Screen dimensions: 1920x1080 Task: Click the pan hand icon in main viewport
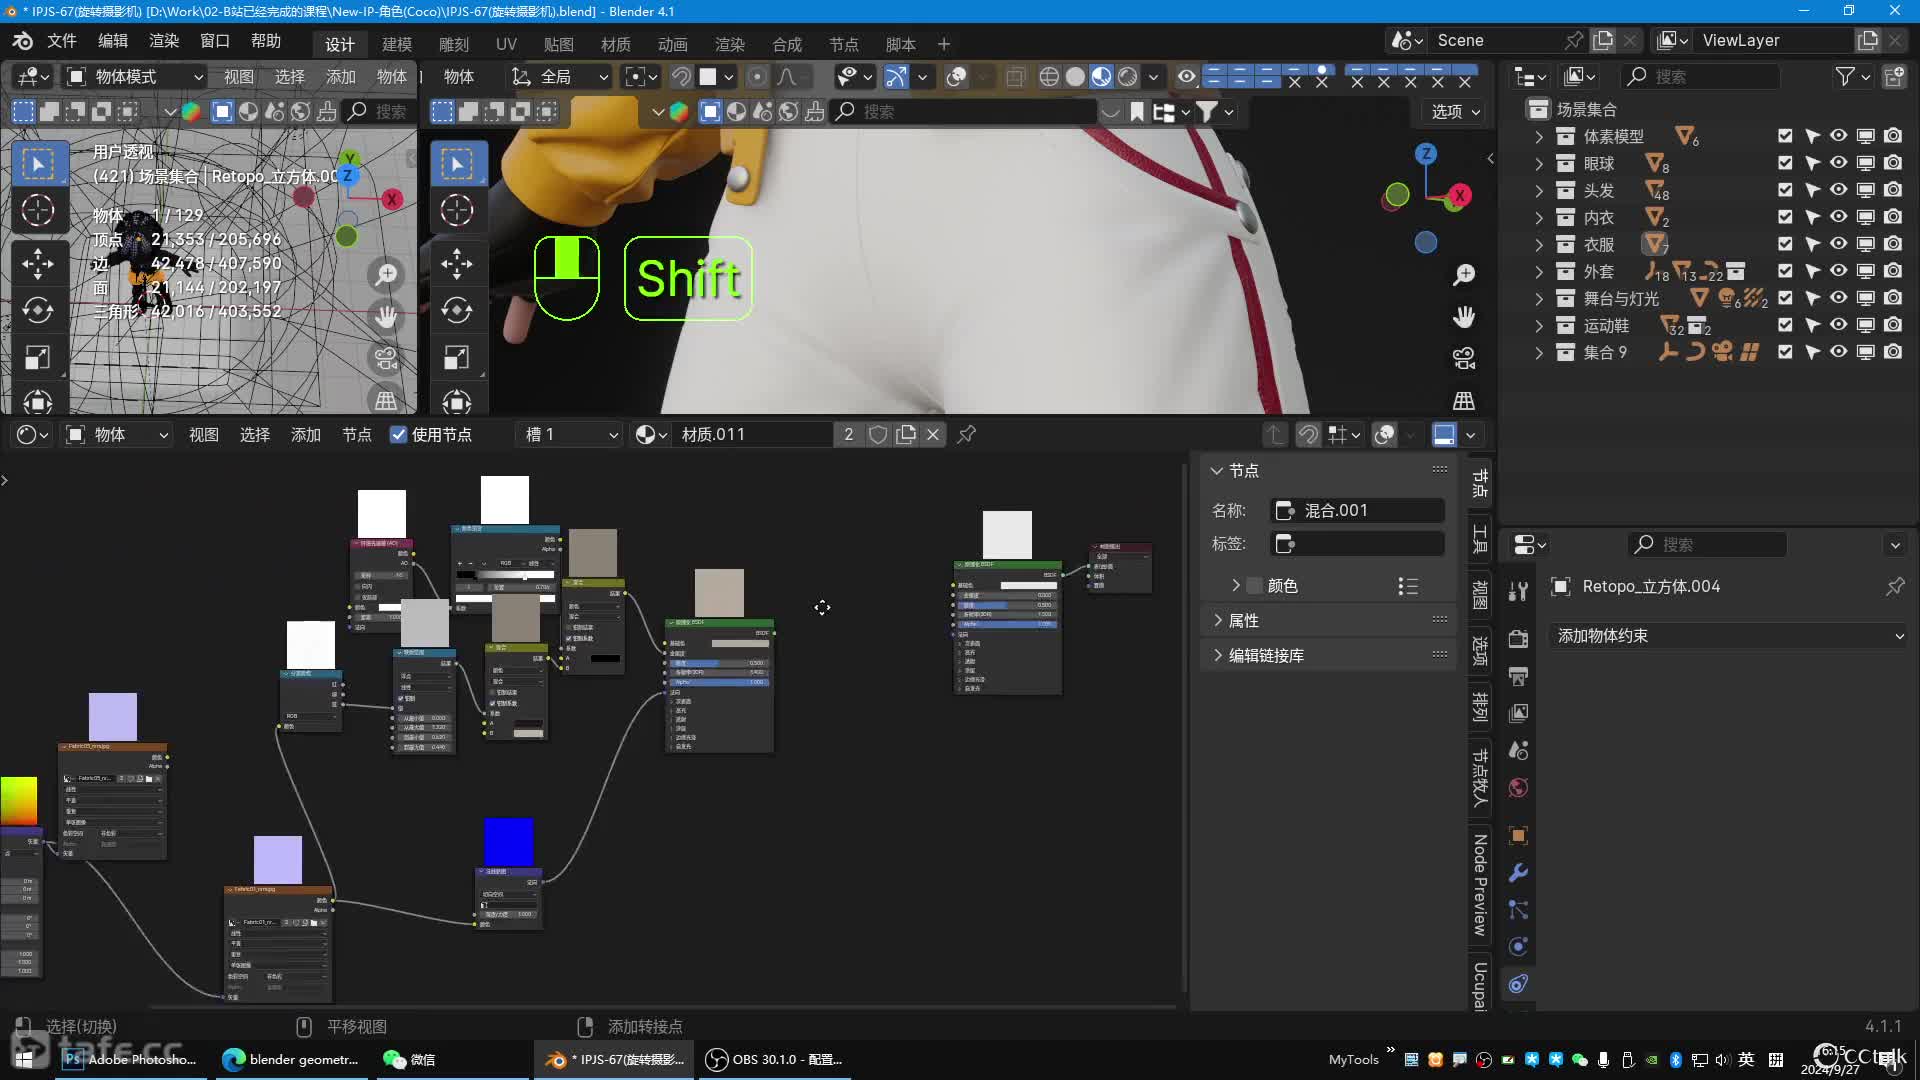(x=1464, y=317)
